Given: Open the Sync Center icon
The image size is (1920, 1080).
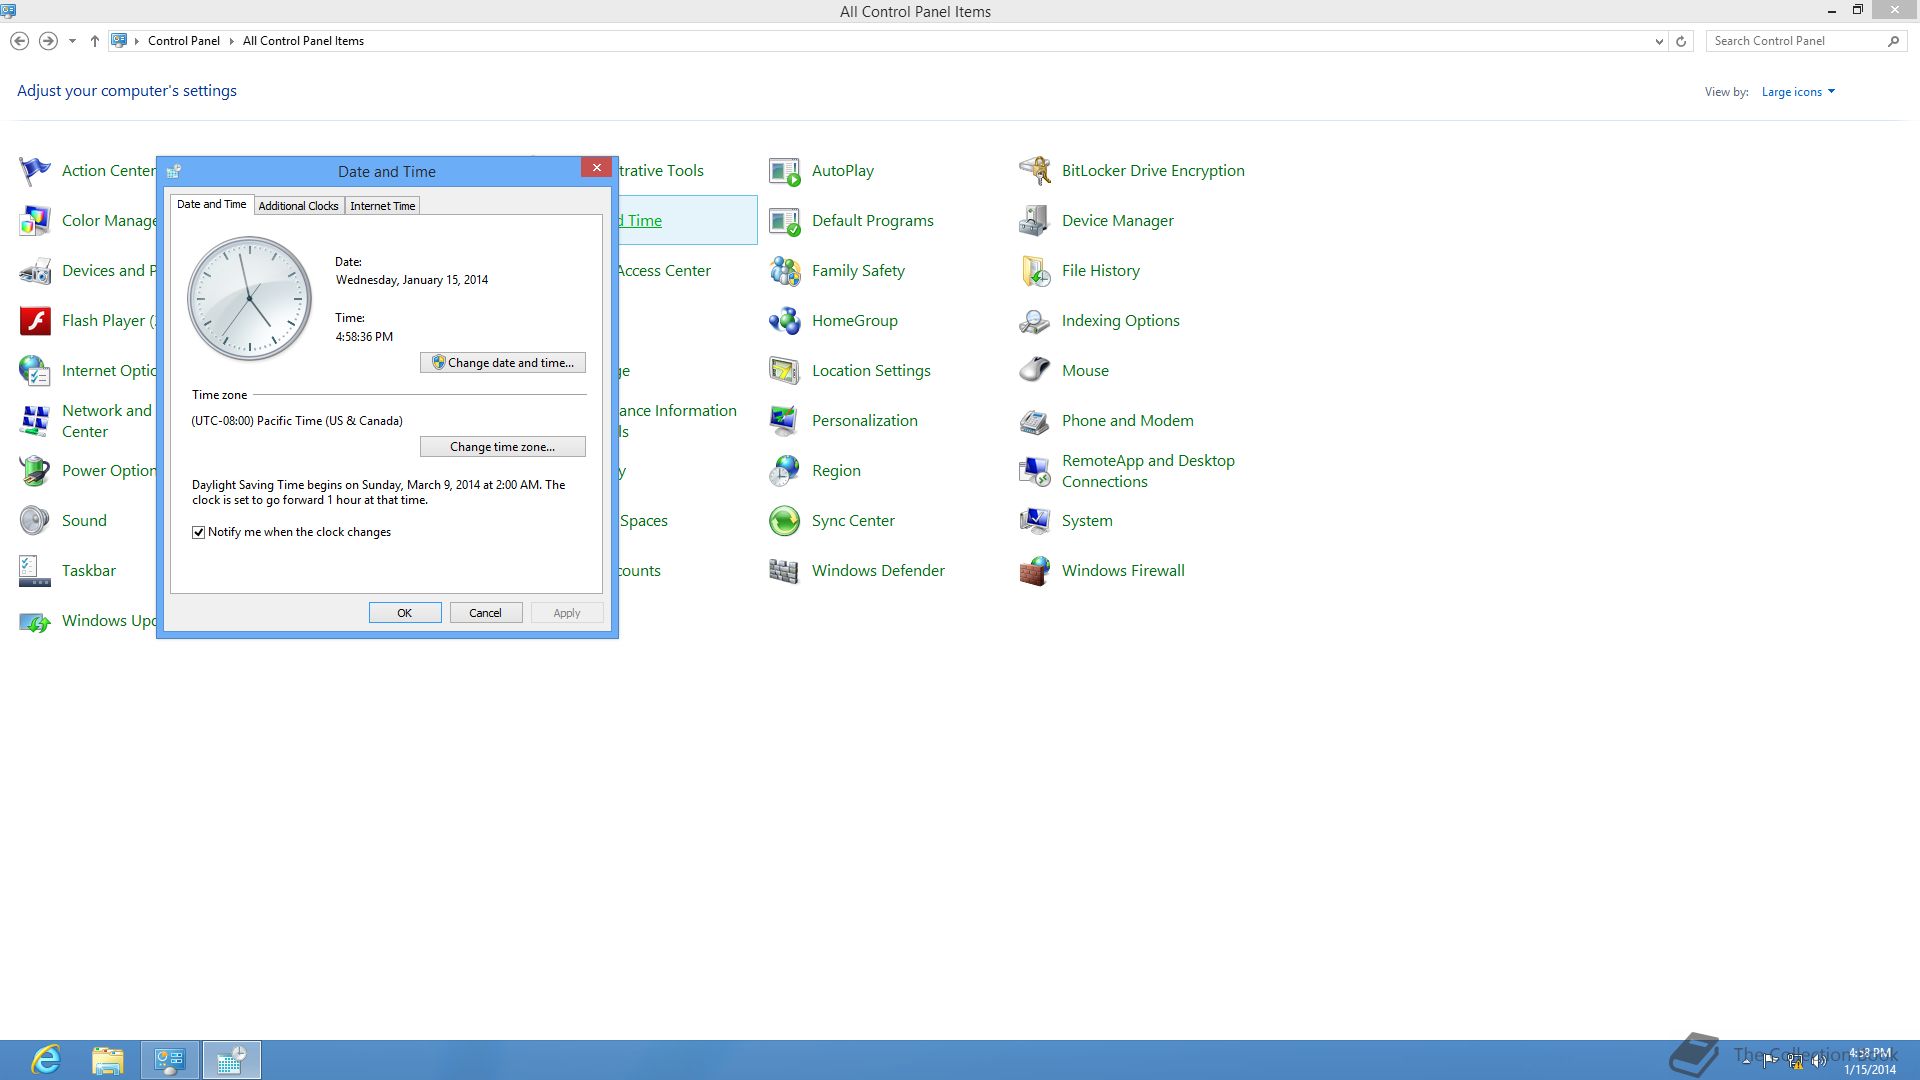Looking at the screenshot, I should 785,521.
